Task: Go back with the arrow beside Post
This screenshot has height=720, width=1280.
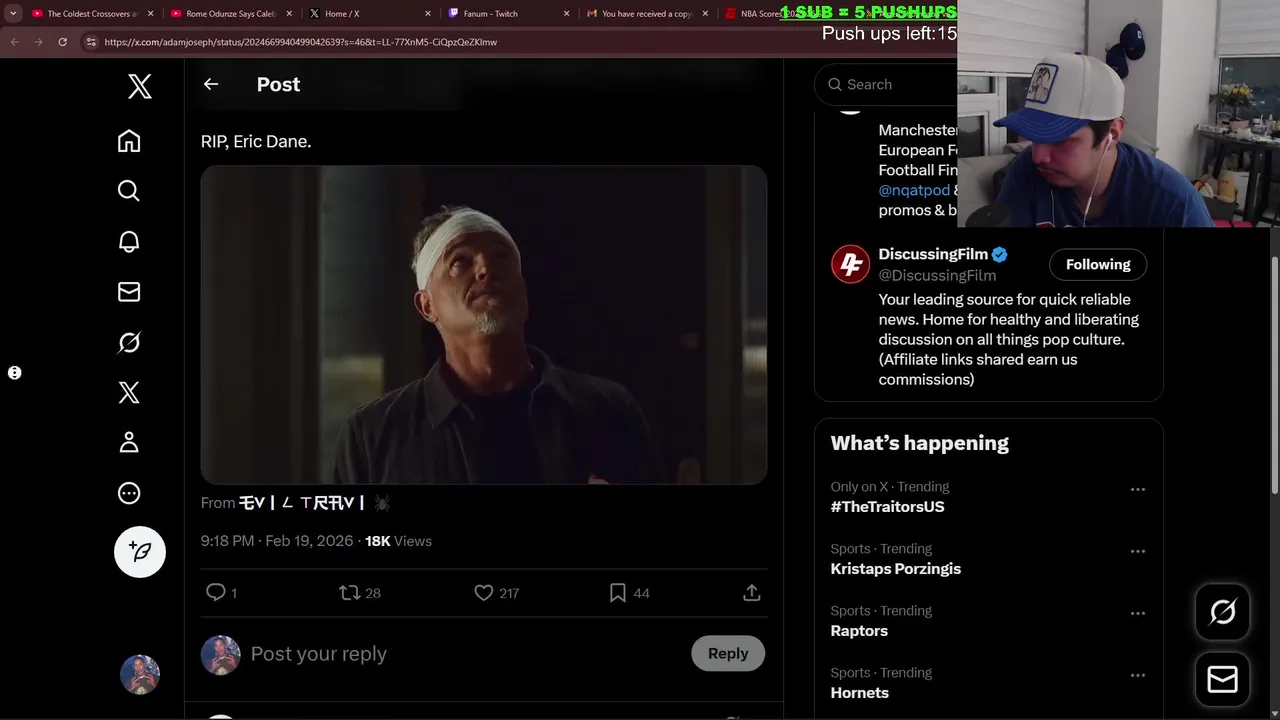Action: point(211,84)
